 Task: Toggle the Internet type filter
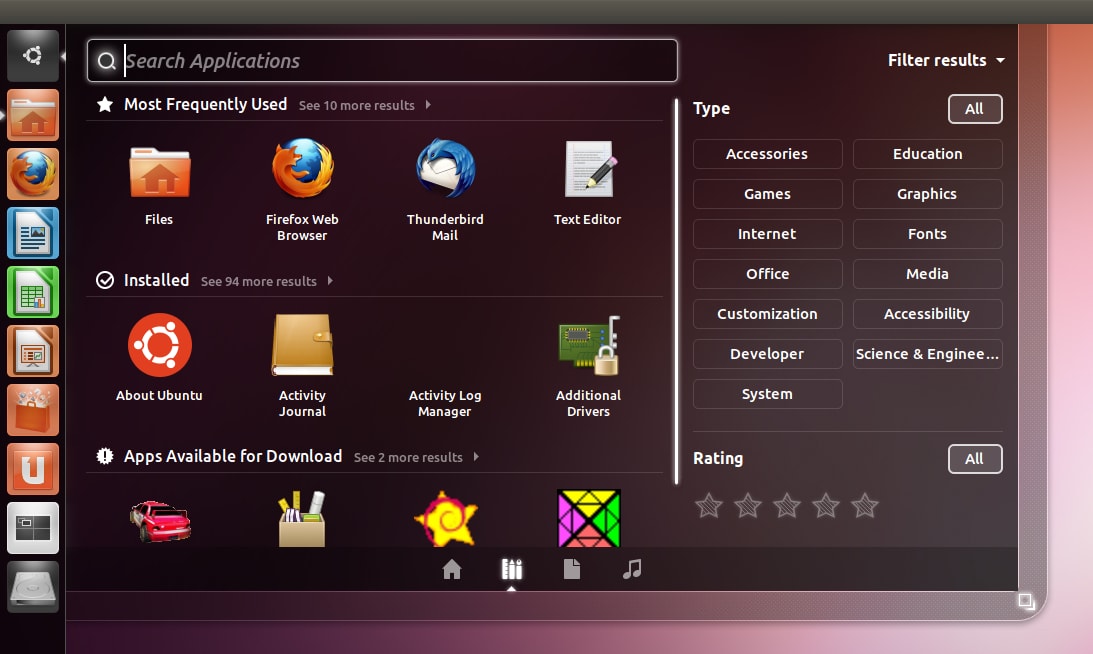pos(767,234)
